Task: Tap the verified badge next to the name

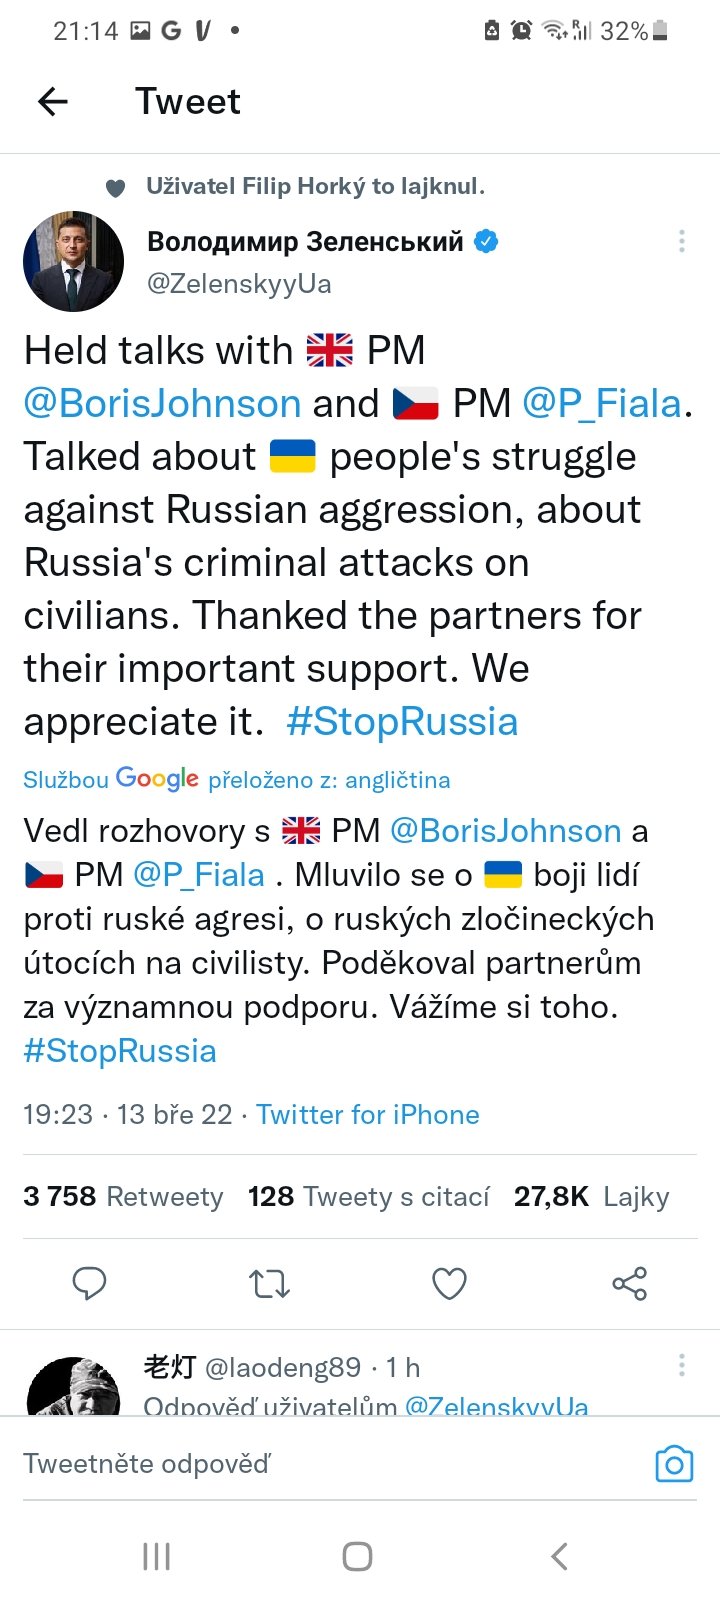Action: pos(486,241)
